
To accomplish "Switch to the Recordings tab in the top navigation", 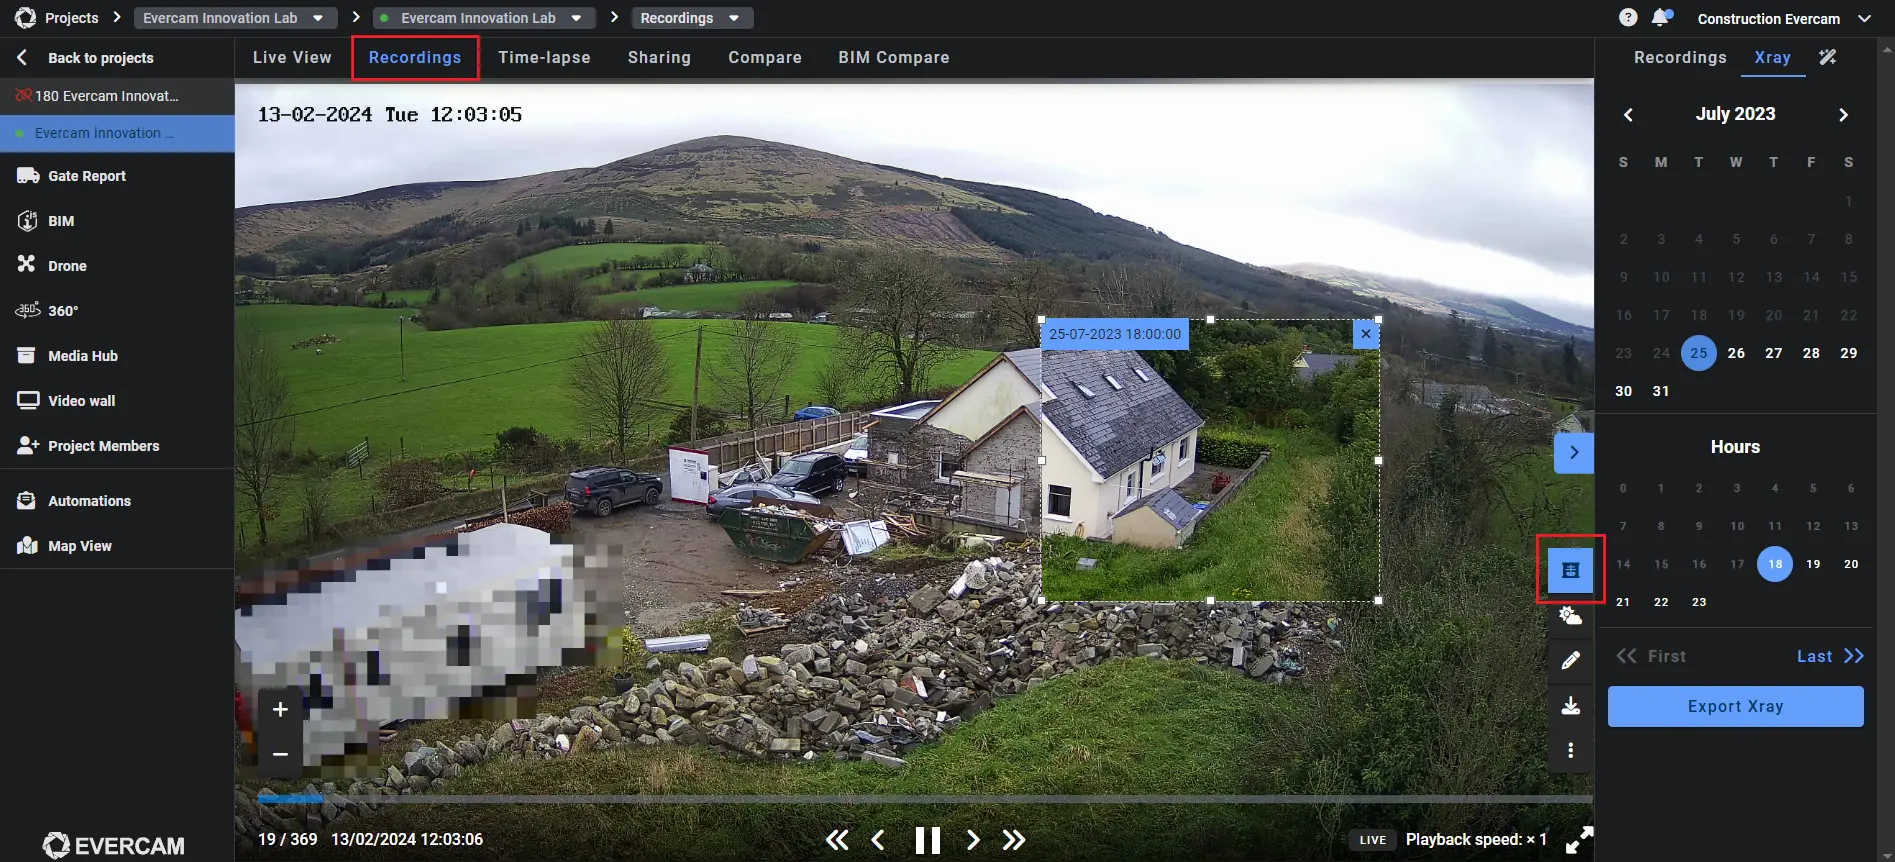I will point(415,58).
